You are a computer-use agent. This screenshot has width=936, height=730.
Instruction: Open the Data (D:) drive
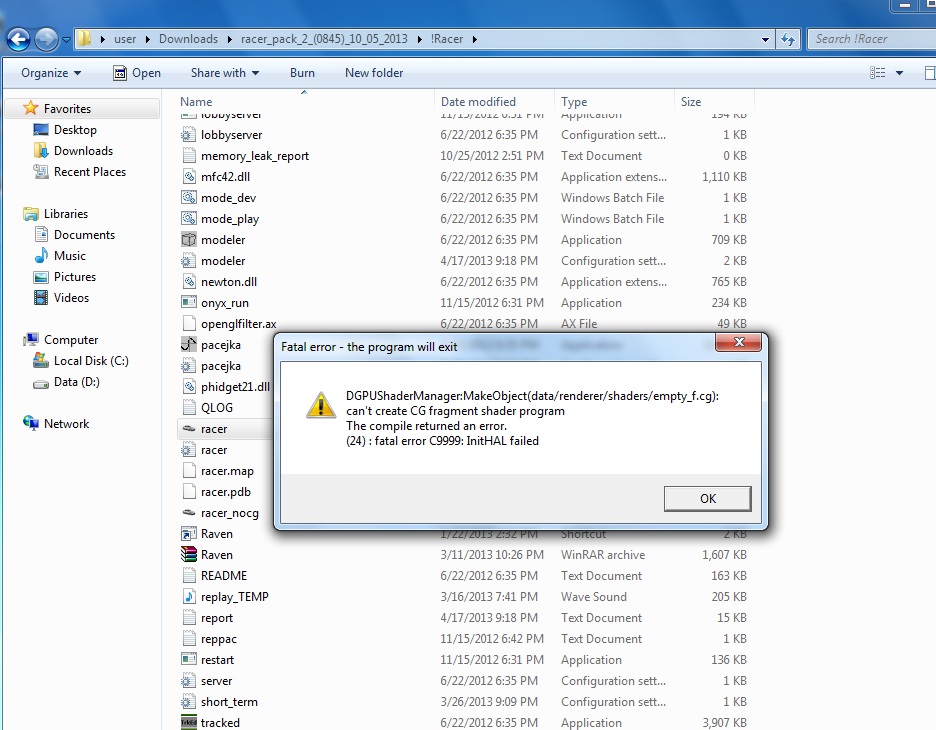pyautogui.click(x=76, y=381)
